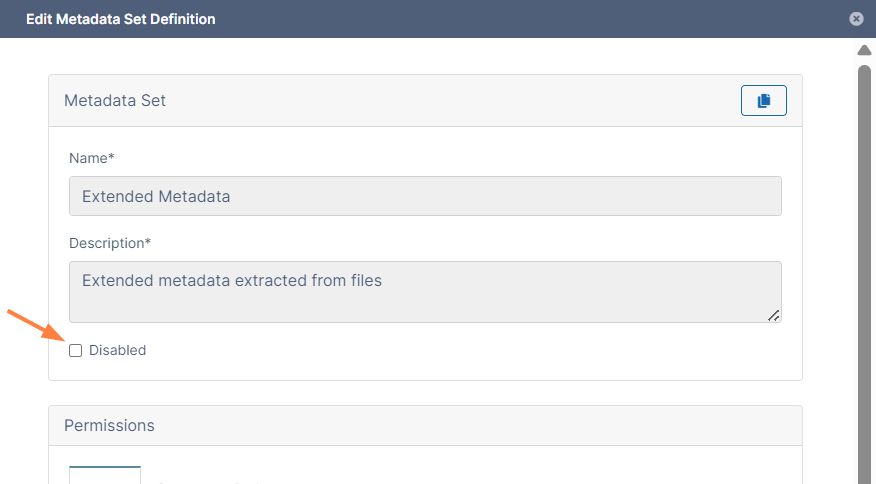This screenshot has width=876, height=484.
Task: Click the Name* field label
Action: (92, 158)
